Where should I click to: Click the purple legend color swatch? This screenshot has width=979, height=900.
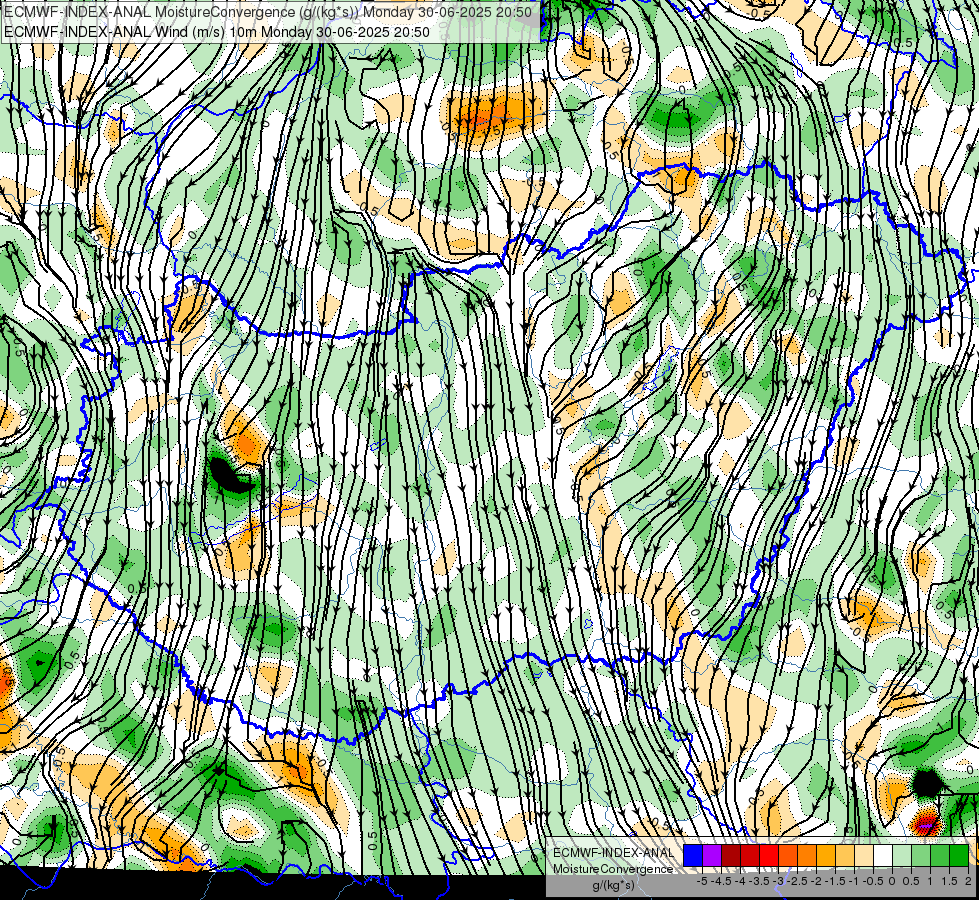pos(712,855)
